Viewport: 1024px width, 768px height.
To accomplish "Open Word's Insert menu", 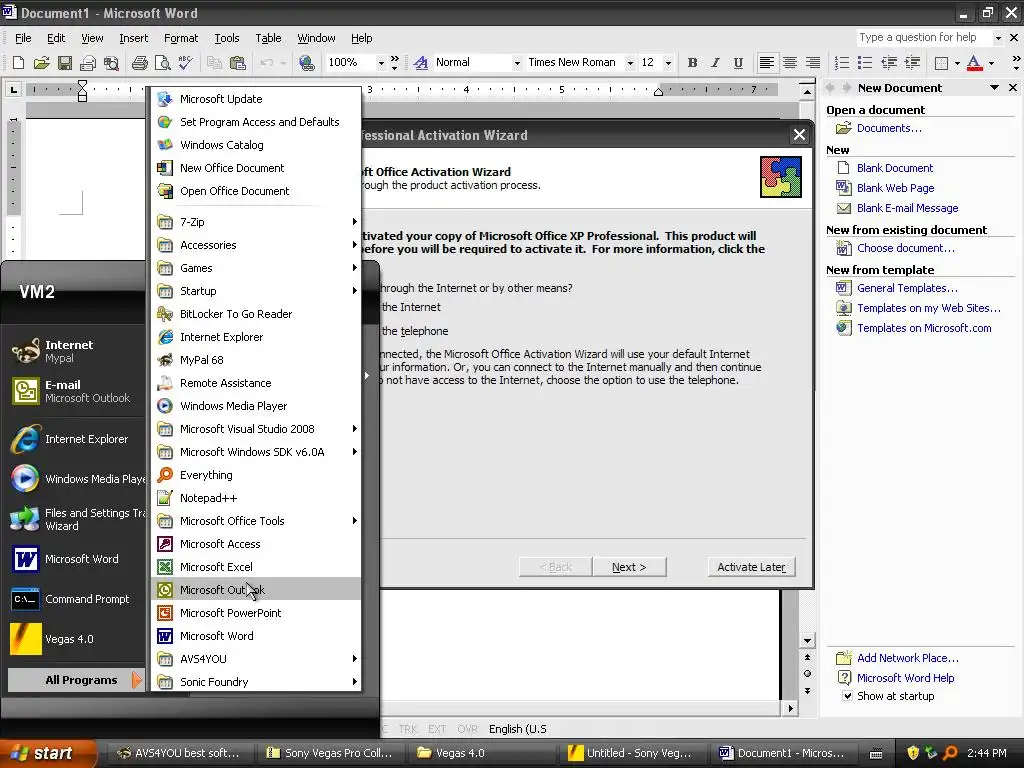I will pyautogui.click(x=133, y=39).
